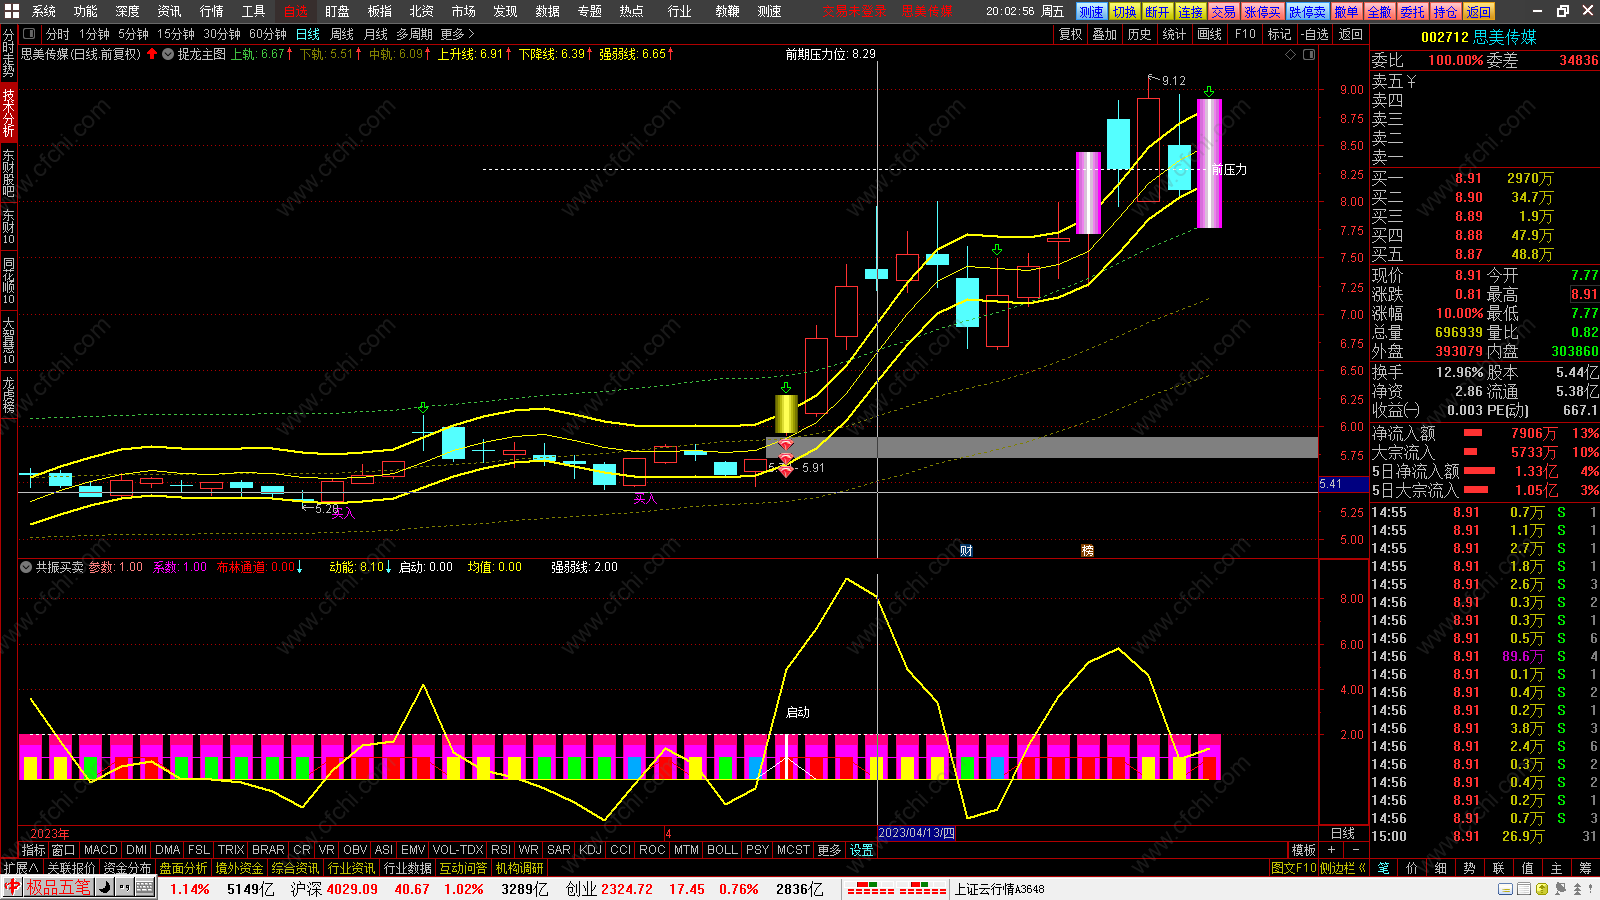The height and width of the screenshot is (900, 1600).
Task: Click the 涨停买 limit-up buy button
Action: click(x=1262, y=11)
